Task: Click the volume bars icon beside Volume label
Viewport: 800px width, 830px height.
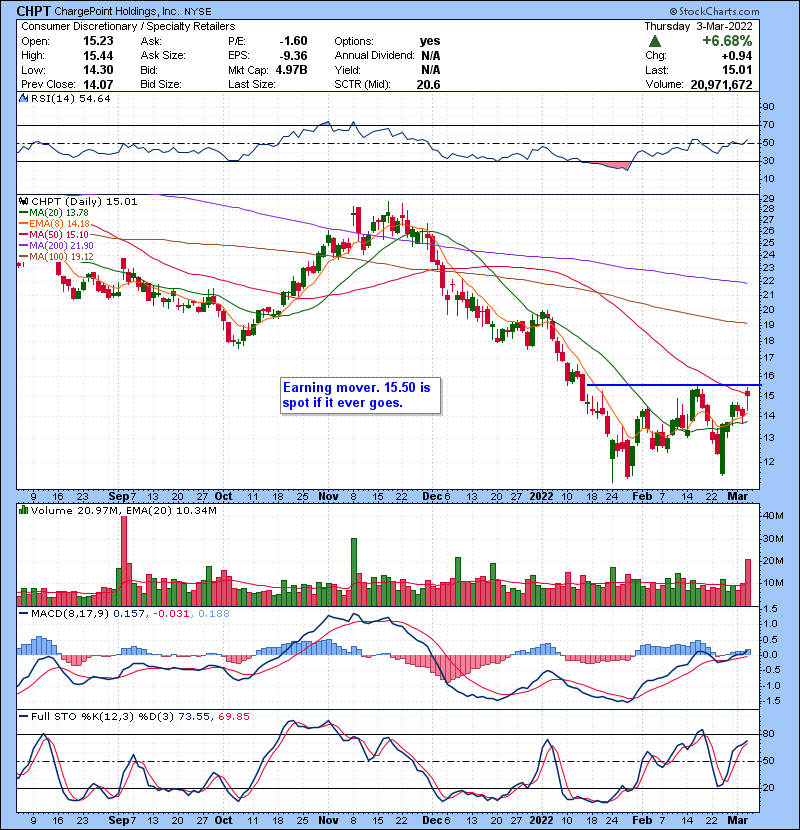Action: (x=23, y=510)
